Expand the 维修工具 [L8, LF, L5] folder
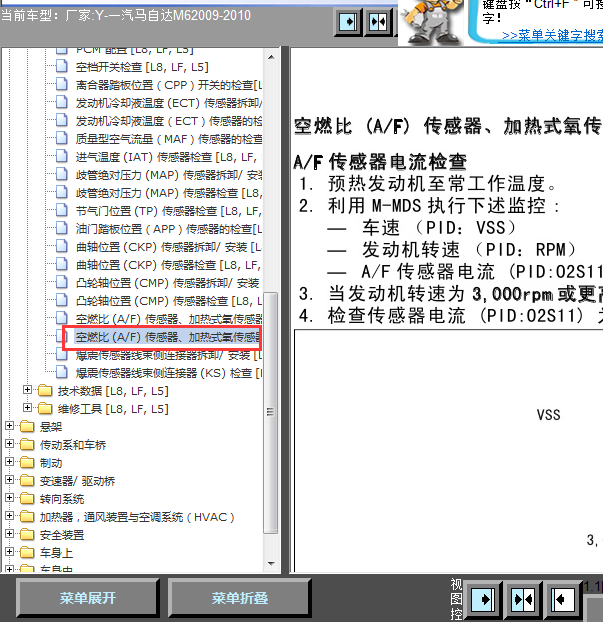The height and width of the screenshot is (622, 603). [27, 407]
